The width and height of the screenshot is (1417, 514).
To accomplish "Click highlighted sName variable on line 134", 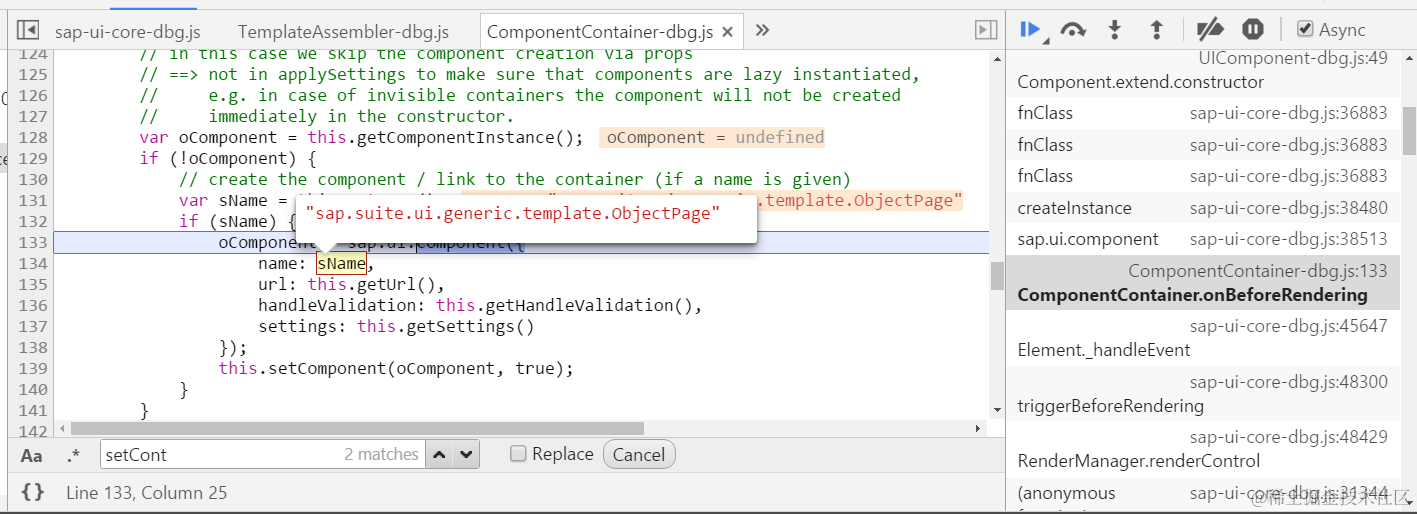I will pos(341,263).
